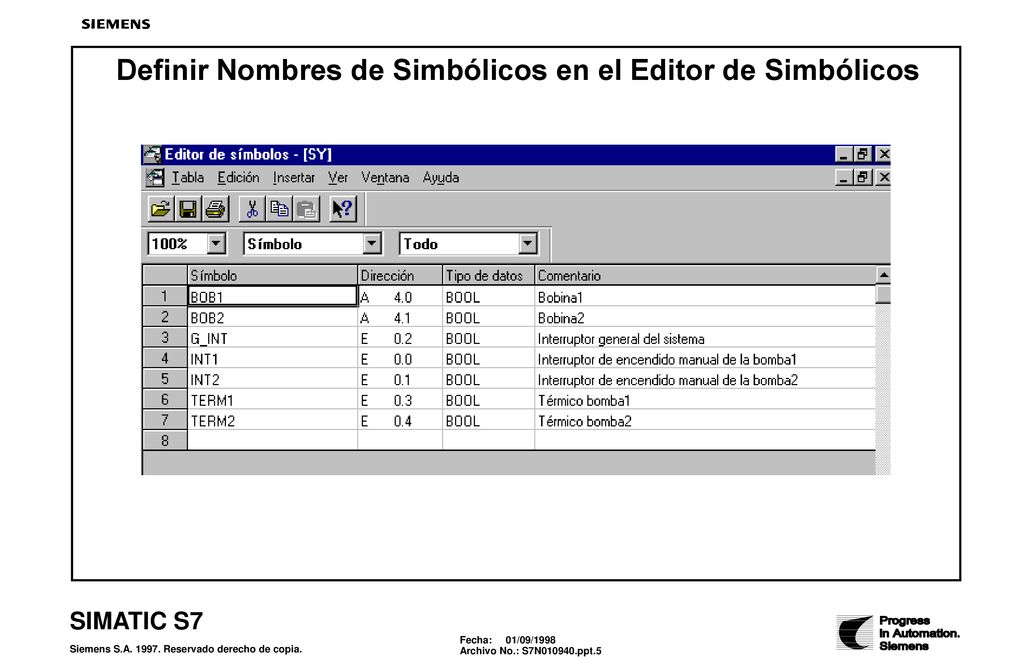Click the empty symbol cell in row 8
The width and height of the screenshot is (1024, 660).
272,441
